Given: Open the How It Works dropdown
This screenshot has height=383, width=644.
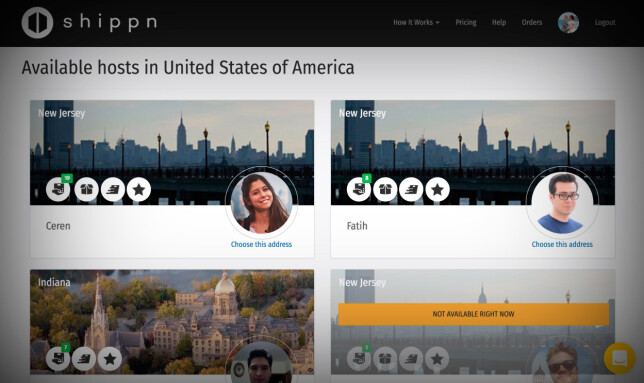Looking at the screenshot, I should (416, 23).
